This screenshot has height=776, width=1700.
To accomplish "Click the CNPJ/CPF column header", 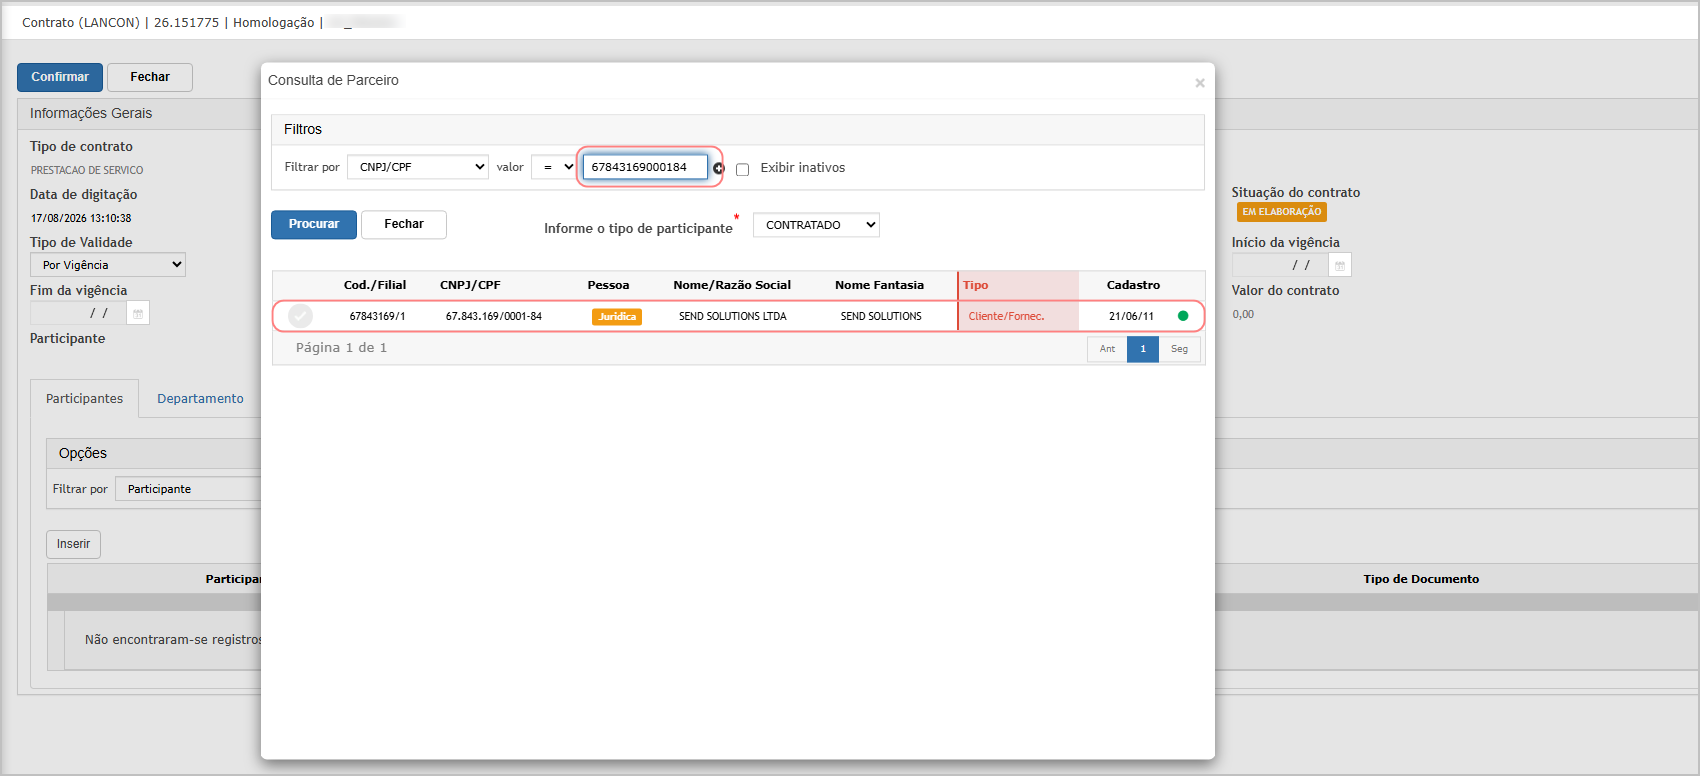I will tap(470, 285).
